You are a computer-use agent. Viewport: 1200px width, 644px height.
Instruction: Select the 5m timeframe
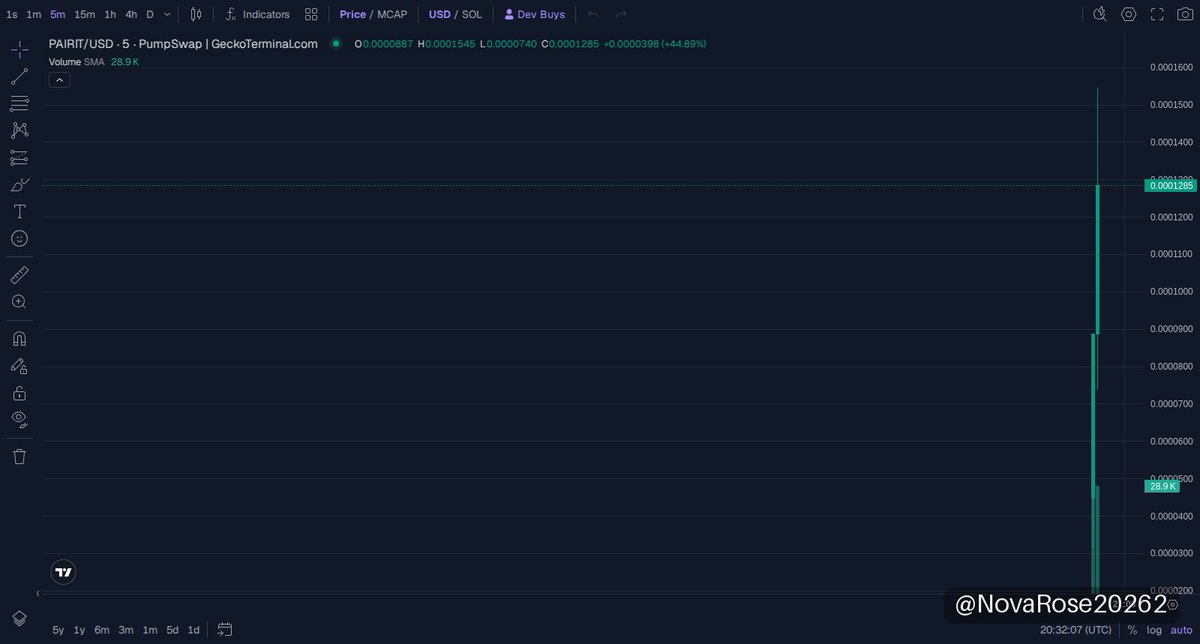(x=58, y=14)
